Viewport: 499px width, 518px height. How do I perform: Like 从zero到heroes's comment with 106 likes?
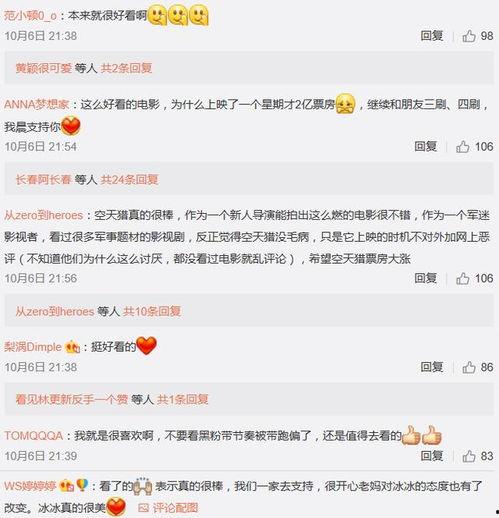[x=463, y=278]
